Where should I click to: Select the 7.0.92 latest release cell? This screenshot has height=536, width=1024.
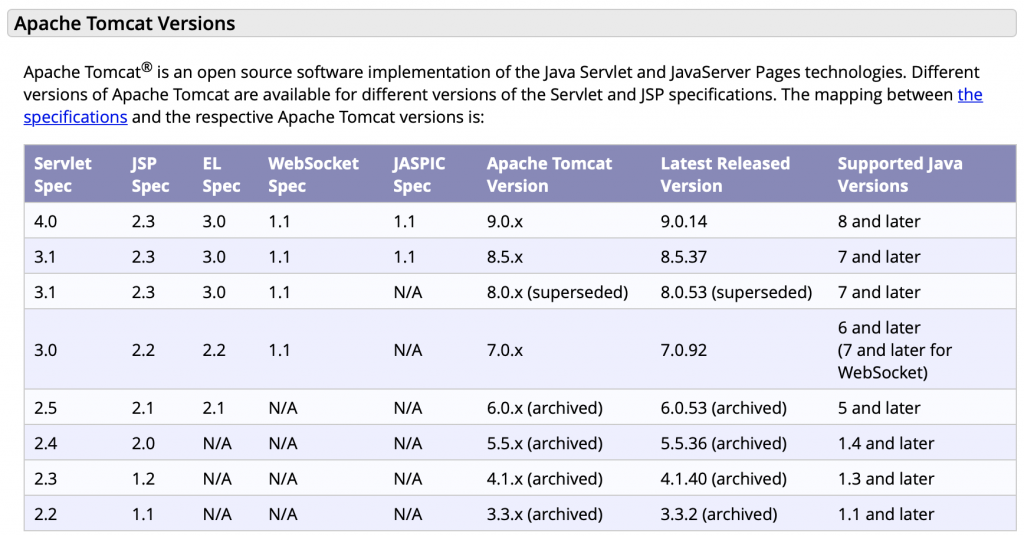(685, 351)
